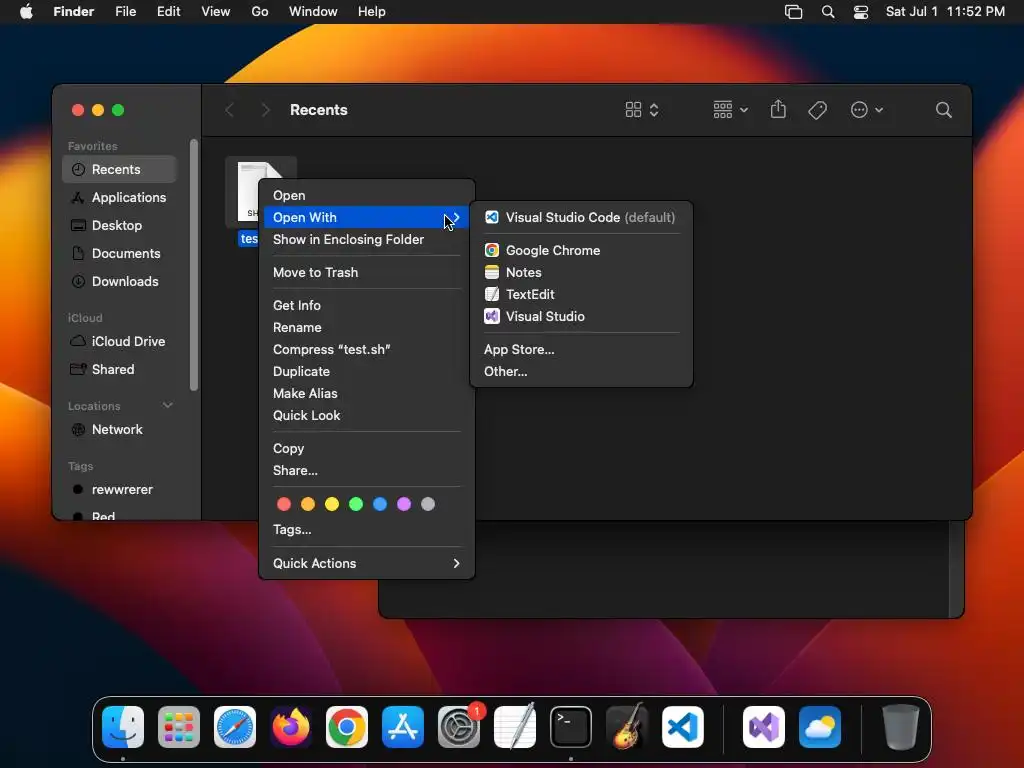This screenshot has width=1024, height=768.
Task: Select Show in Enclosing Folder
Action: point(366,240)
